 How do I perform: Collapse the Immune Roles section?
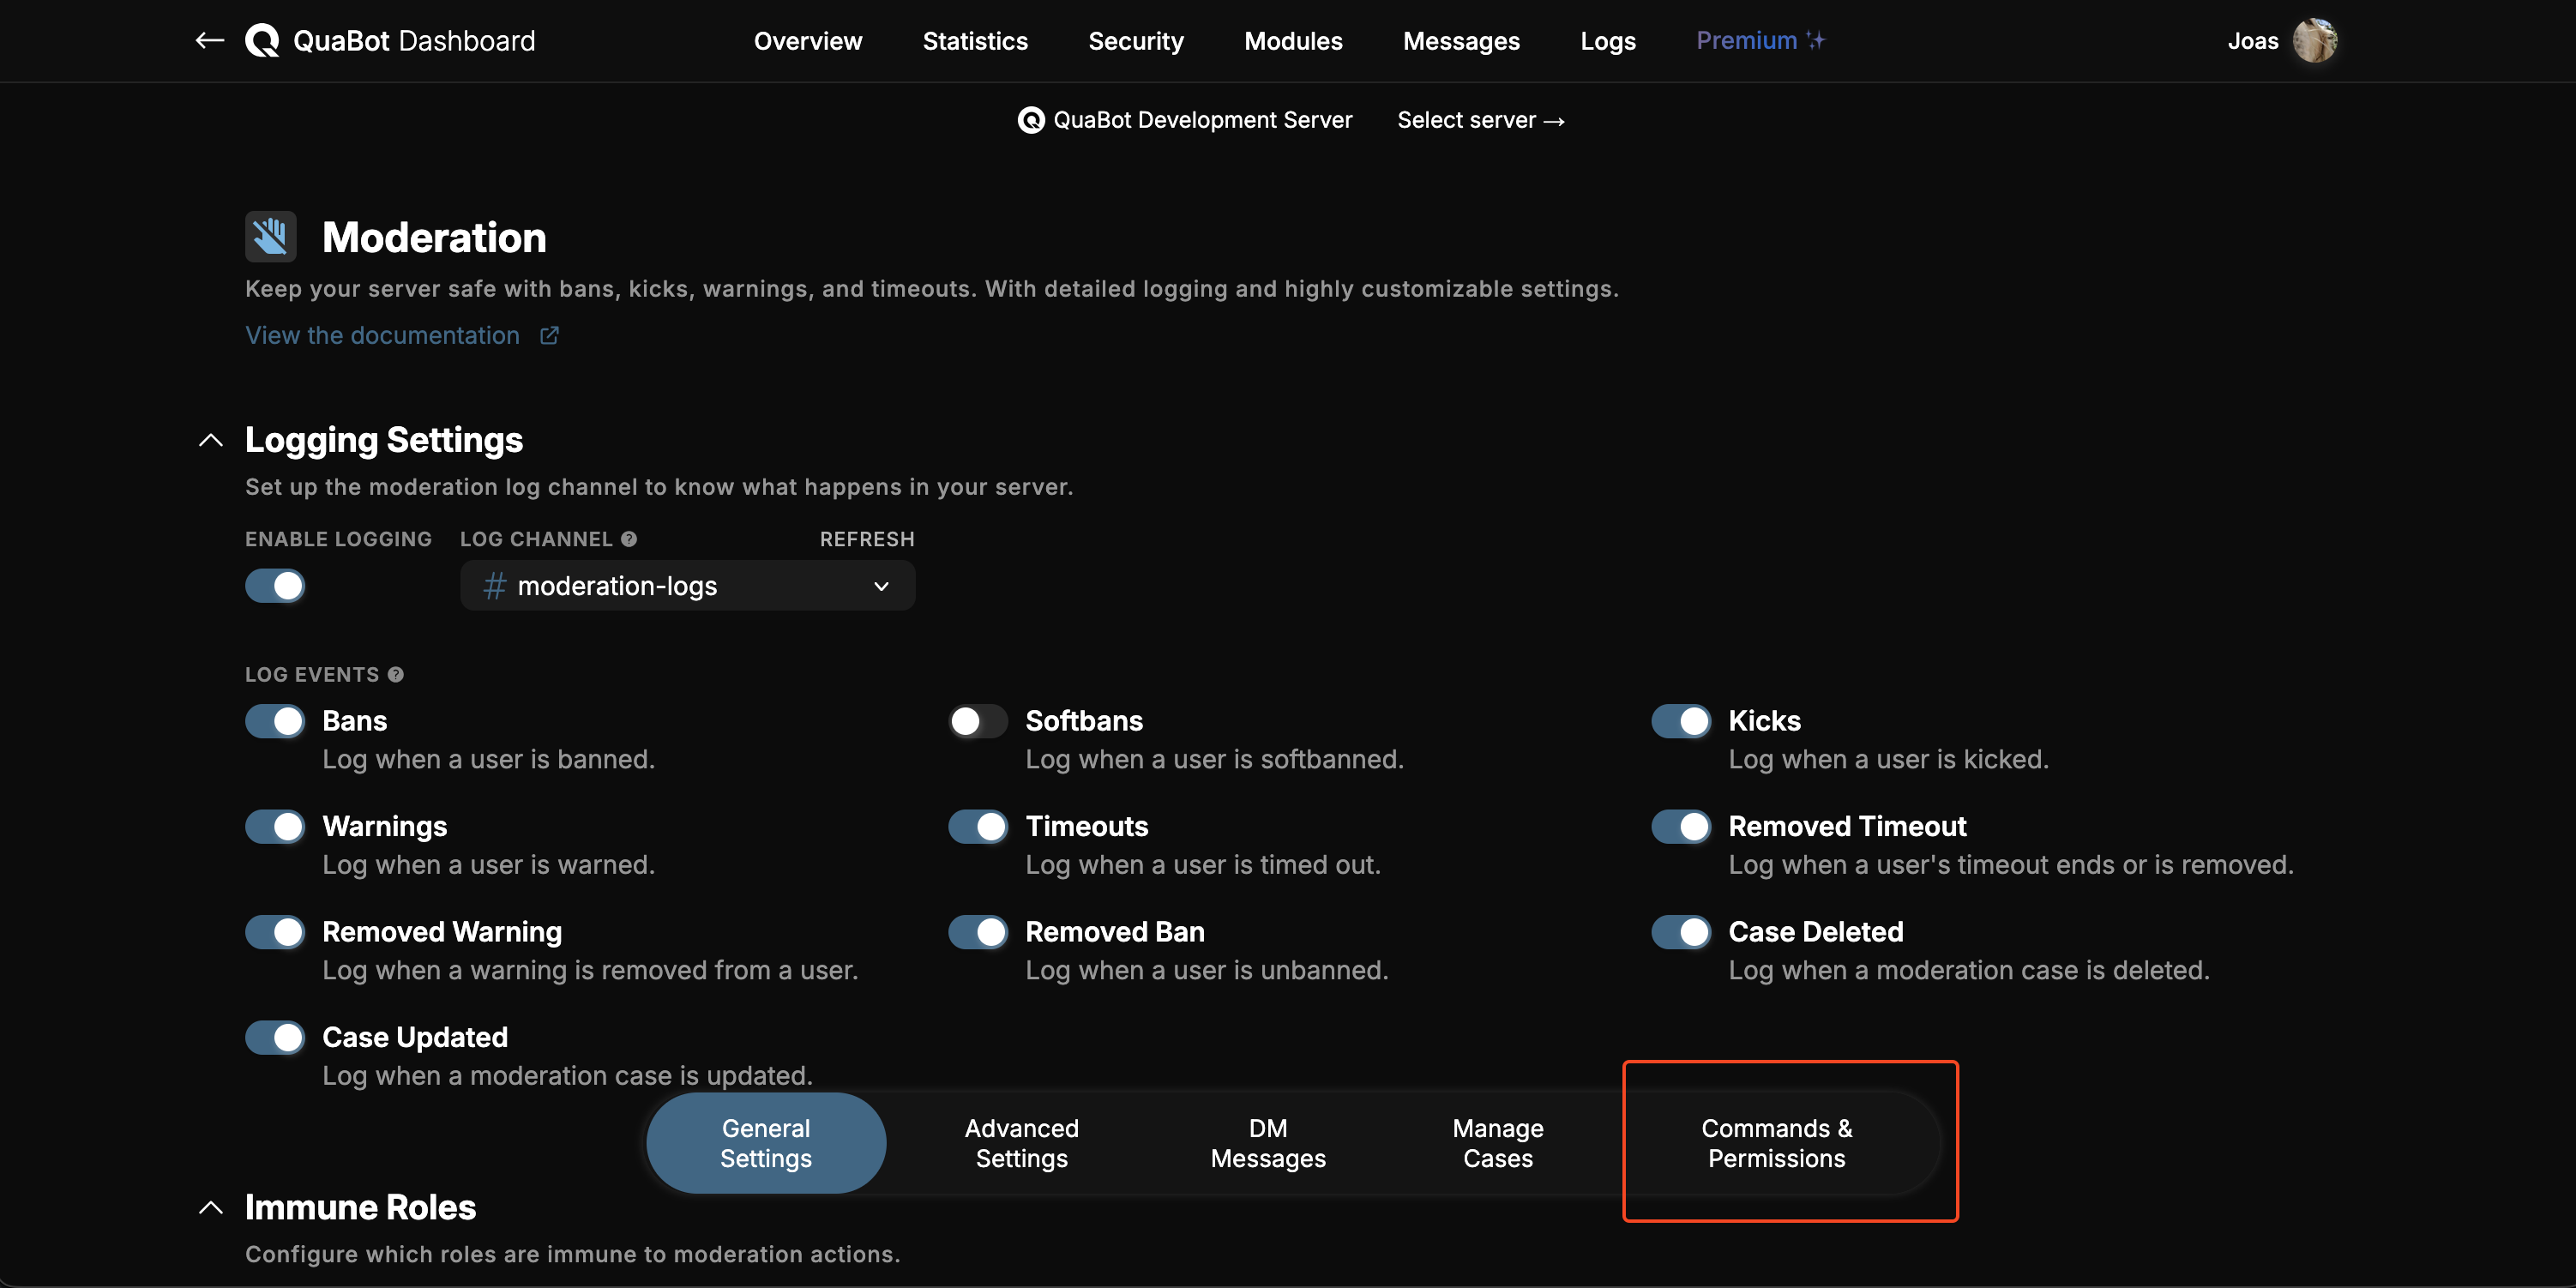click(210, 1207)
